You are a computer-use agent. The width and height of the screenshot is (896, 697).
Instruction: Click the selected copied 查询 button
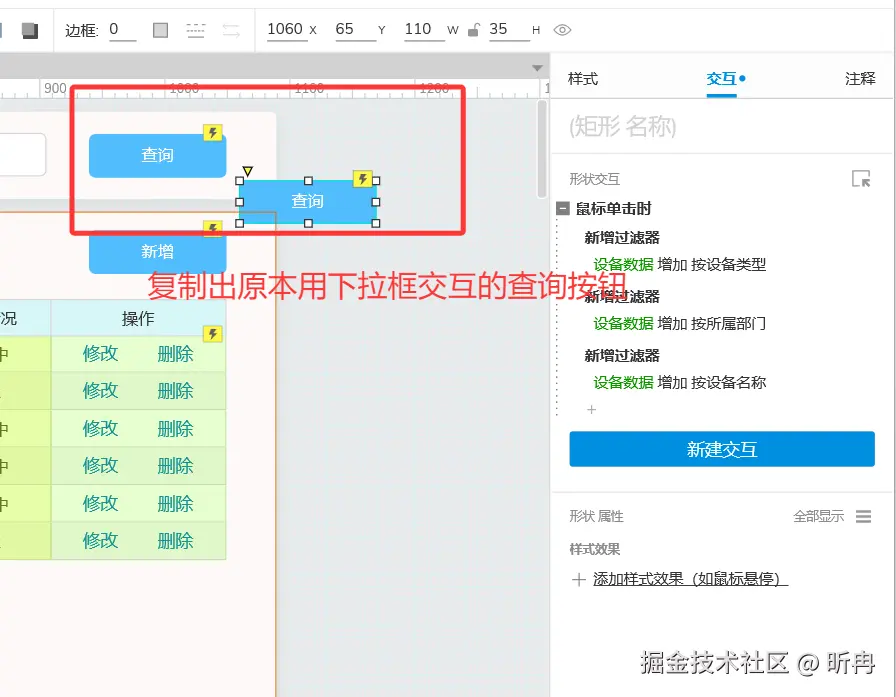pyautogui.click(x=307, y=201)
